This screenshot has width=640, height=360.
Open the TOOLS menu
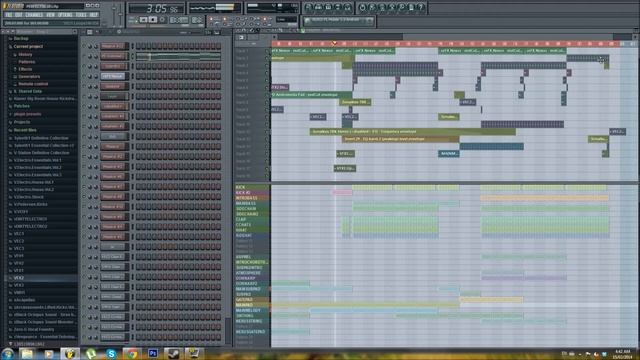(x=81, y=15)
